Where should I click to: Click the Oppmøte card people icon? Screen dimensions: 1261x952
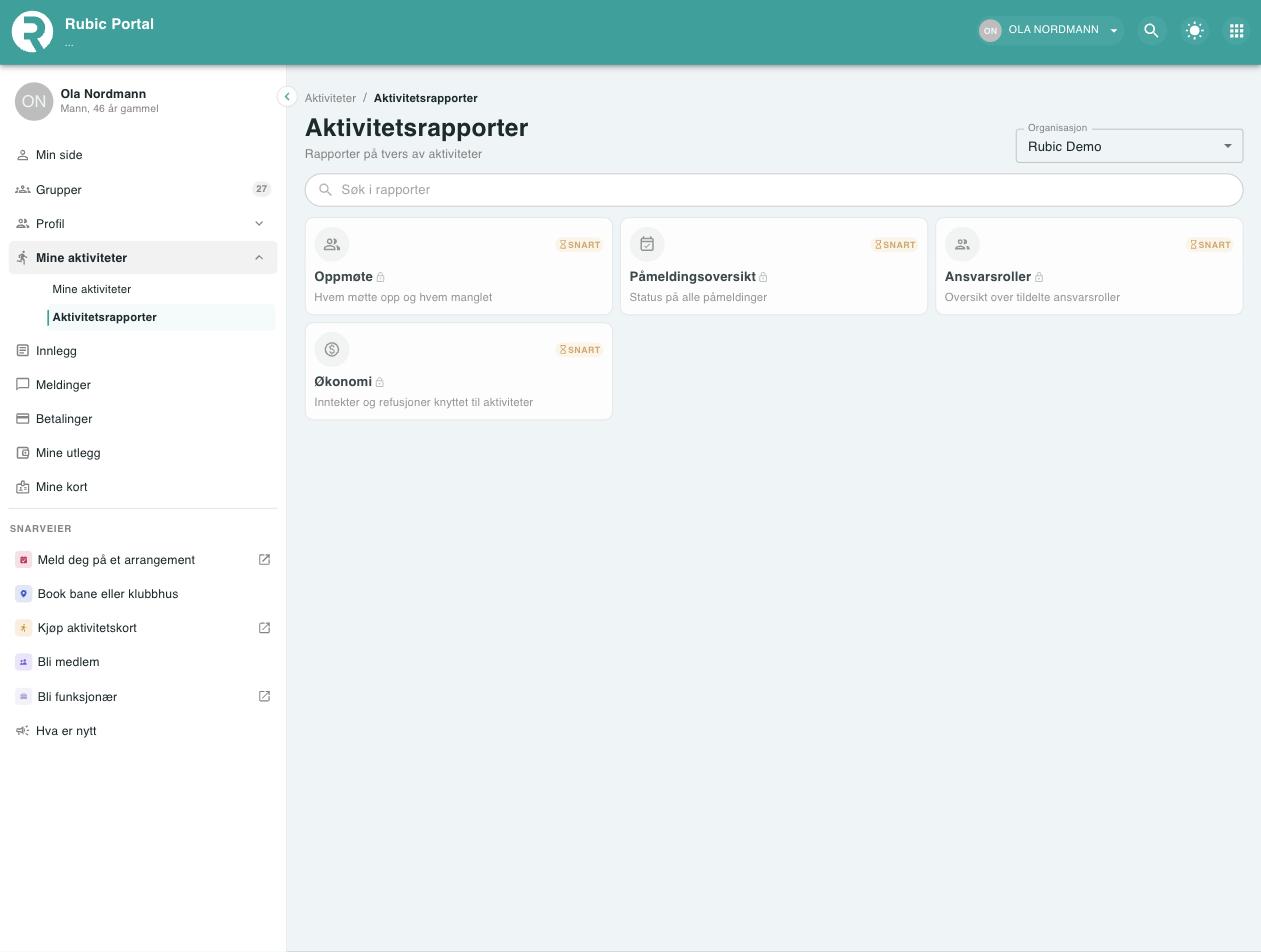(x=332, y=244)
